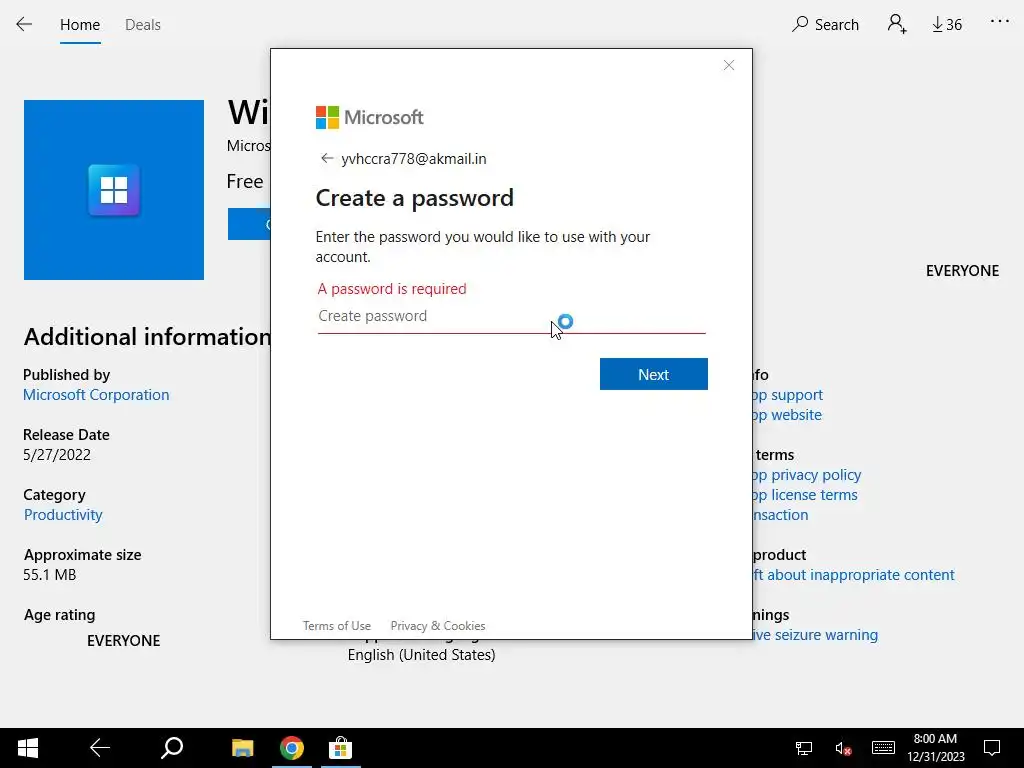Click the app tile image

tap(114, 190)
